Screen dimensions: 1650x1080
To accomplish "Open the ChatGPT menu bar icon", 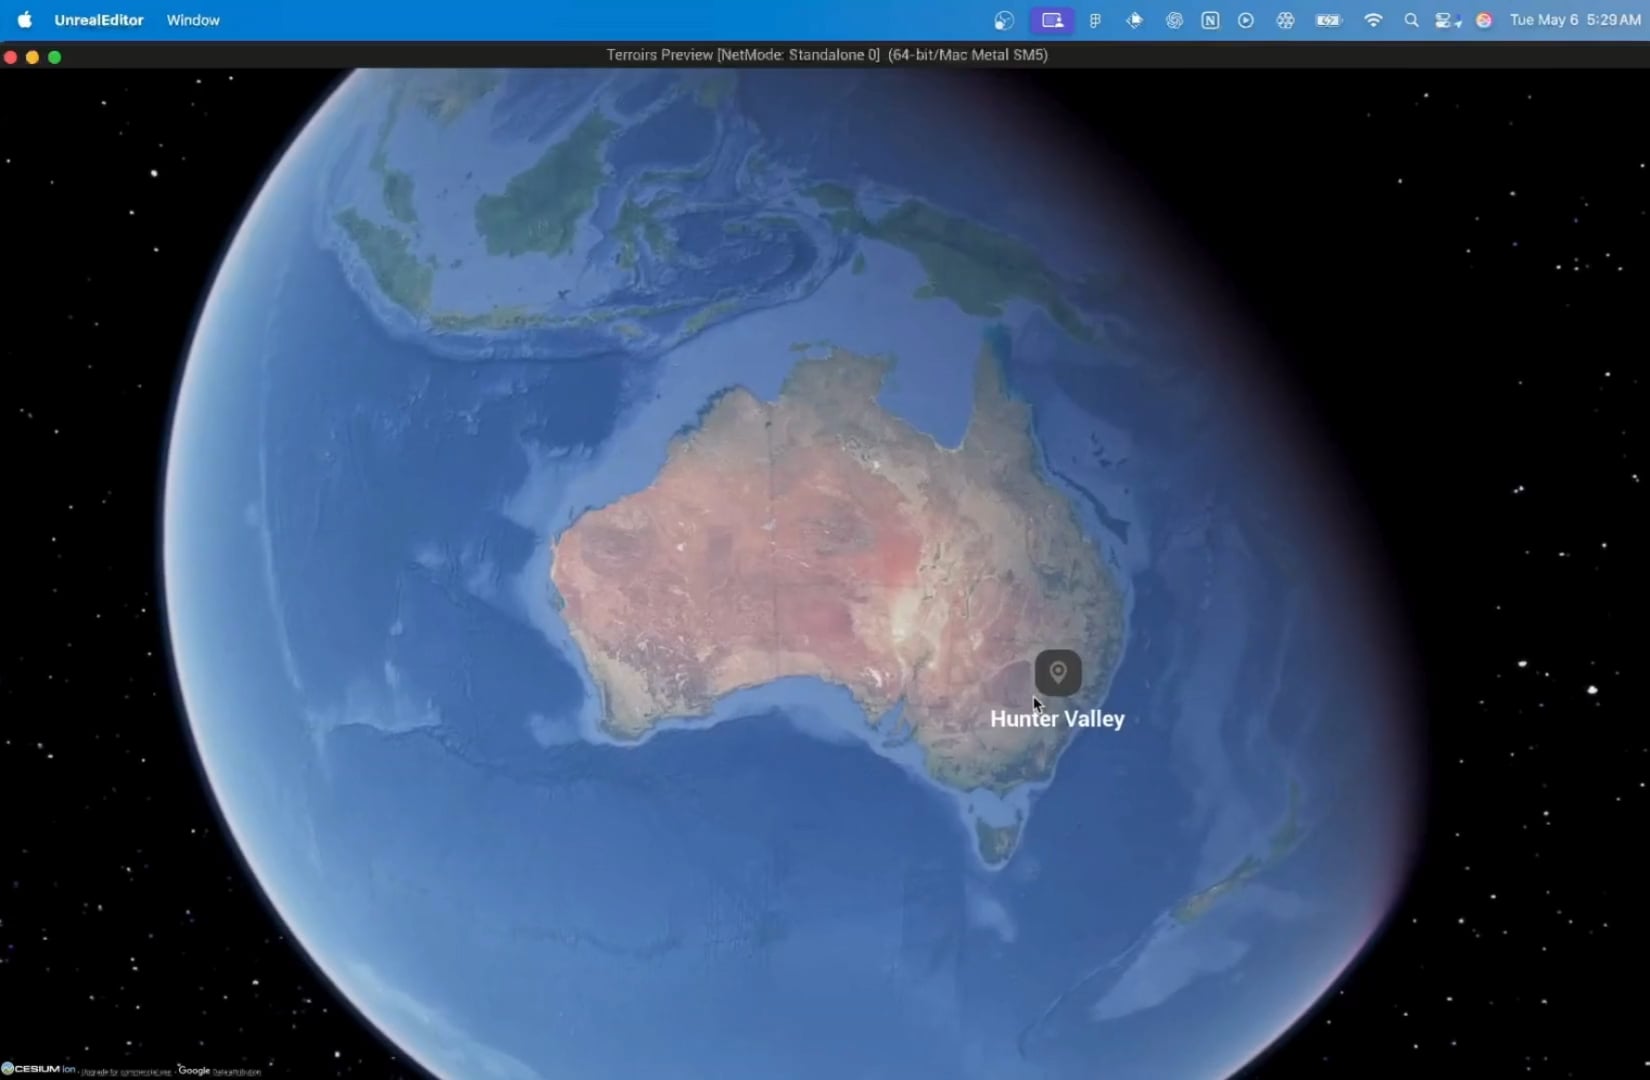I will click(1174, 20).
